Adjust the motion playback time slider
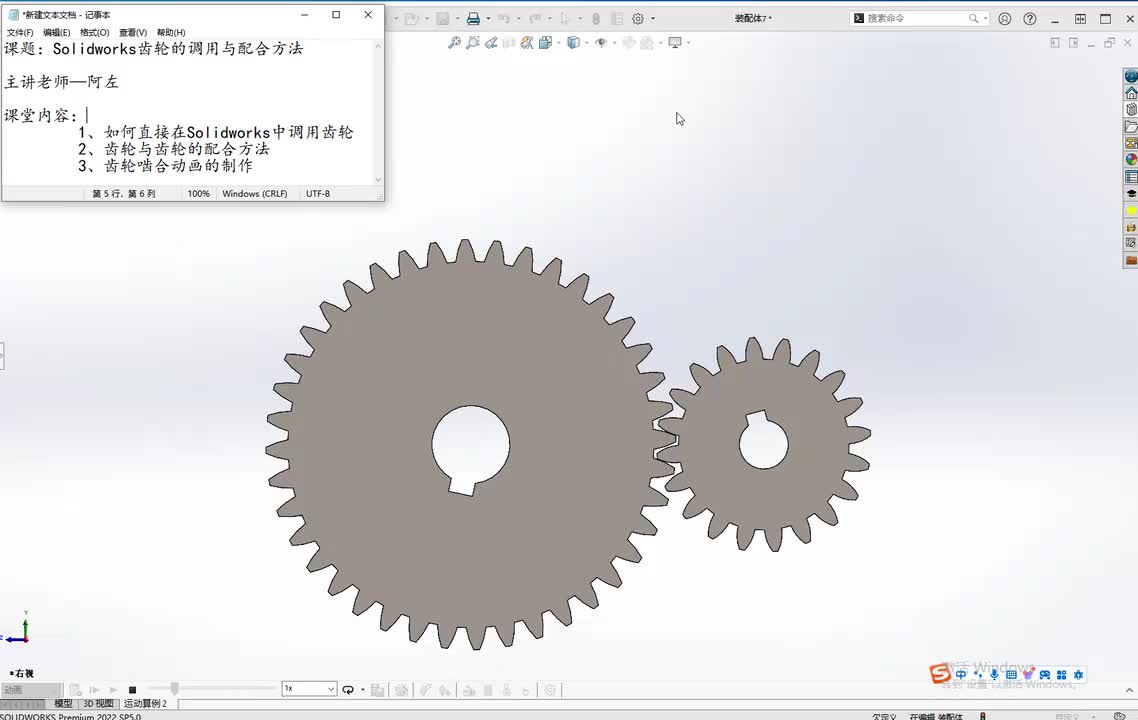 [174, 688]
